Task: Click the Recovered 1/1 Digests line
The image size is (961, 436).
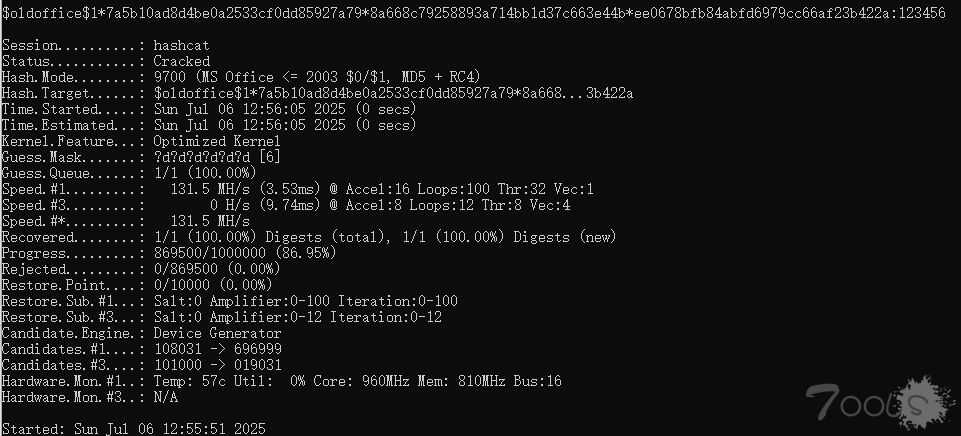Action: (309, 237)
